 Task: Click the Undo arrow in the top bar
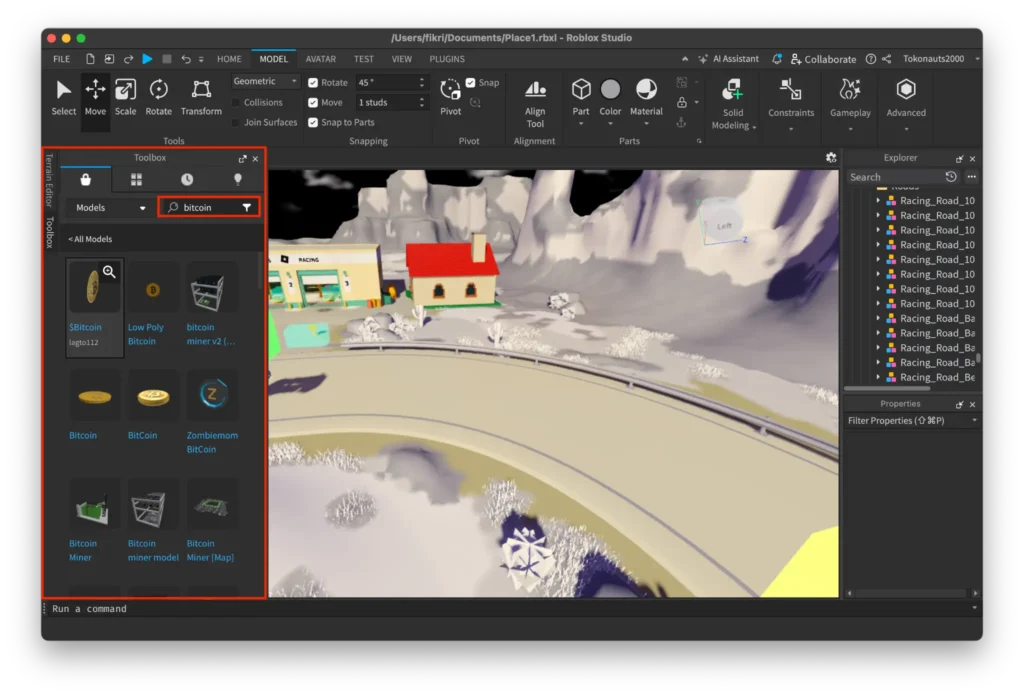pos(186,59)
